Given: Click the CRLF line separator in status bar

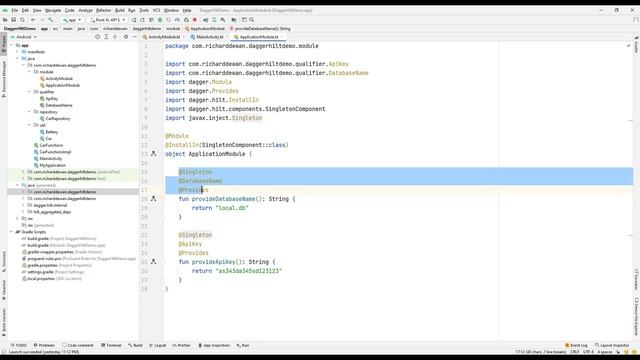Looking at the screenshot, I should pos(574,352).
